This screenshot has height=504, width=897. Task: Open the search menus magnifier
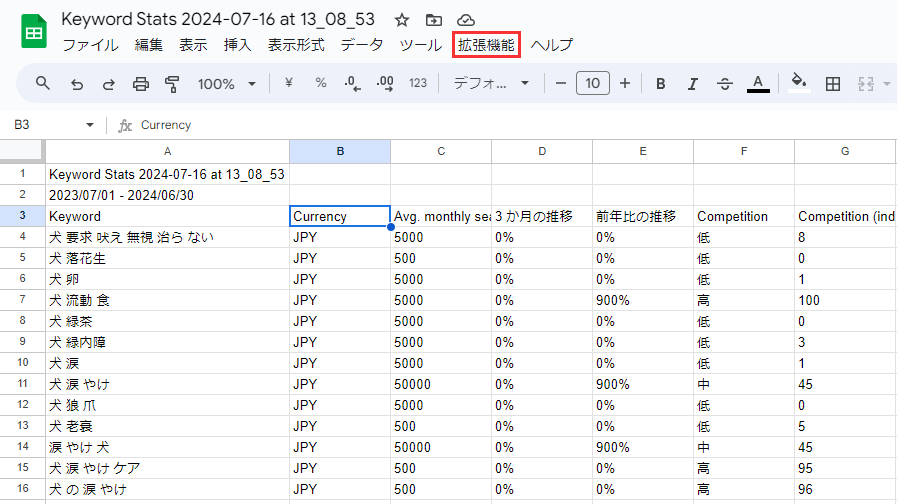click(x=42, y=84)
